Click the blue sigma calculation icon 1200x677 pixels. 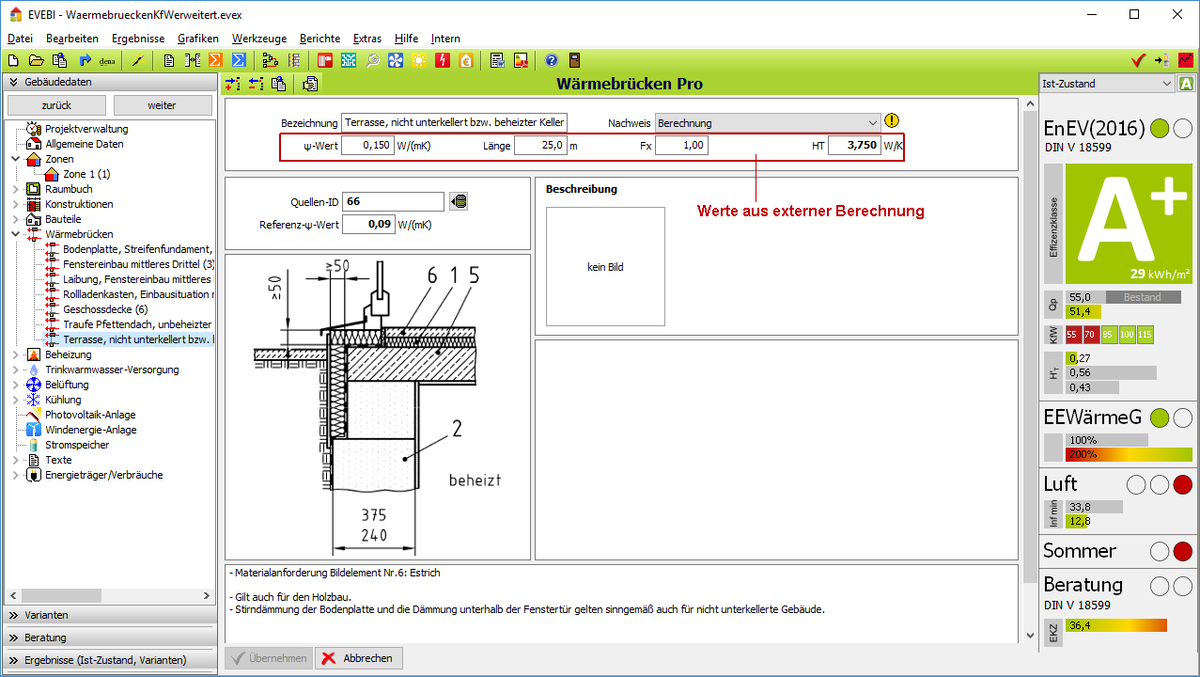click(x=239, y=60)
